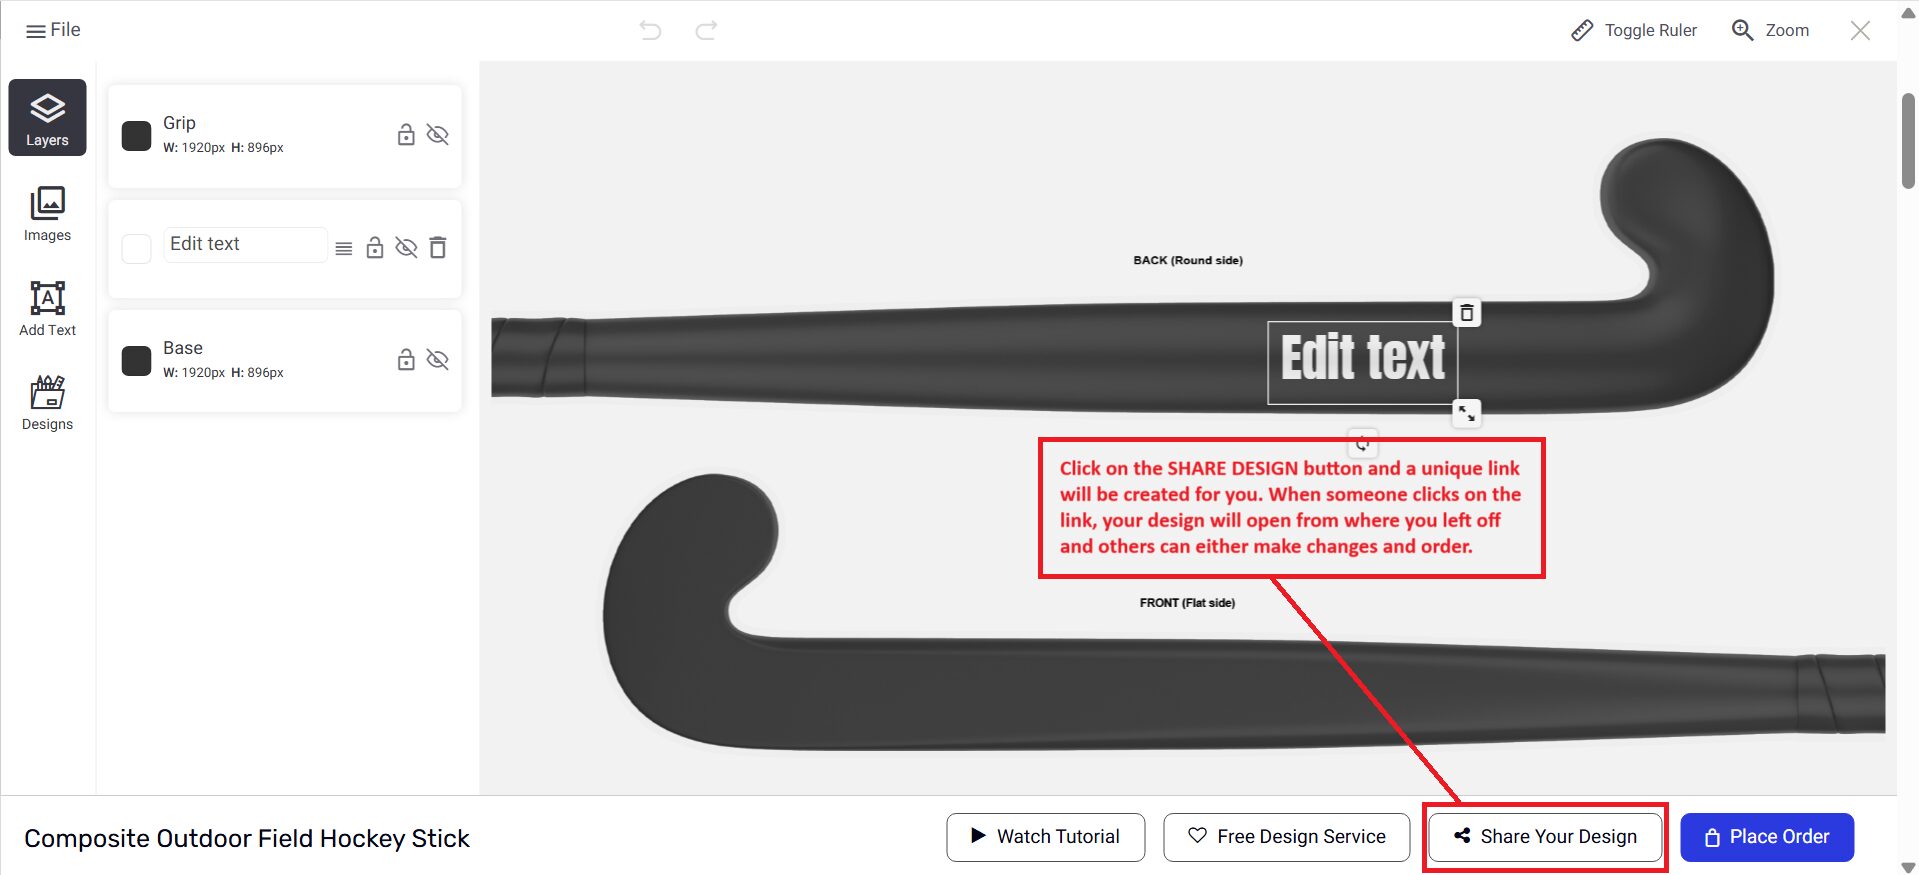1919x875 pixels.
Task: Lock the Base layer
Action: tap(406, 359)
